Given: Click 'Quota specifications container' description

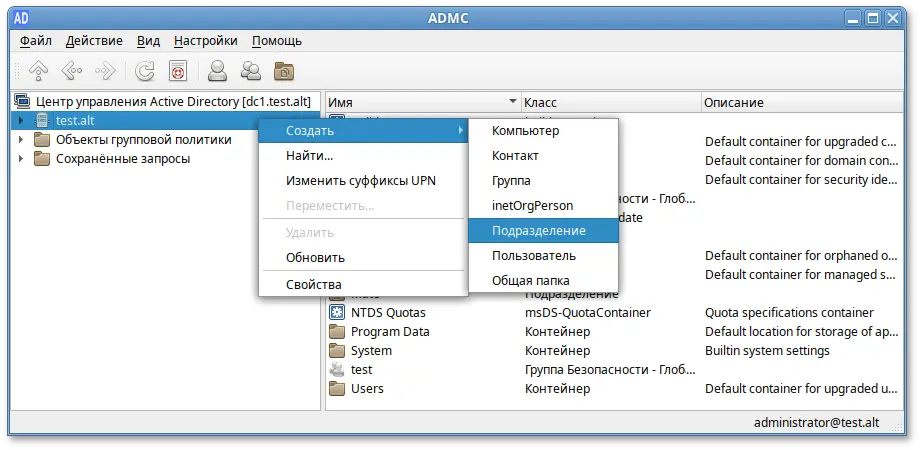Looking at the screenshot, I should tap(789, 313).
